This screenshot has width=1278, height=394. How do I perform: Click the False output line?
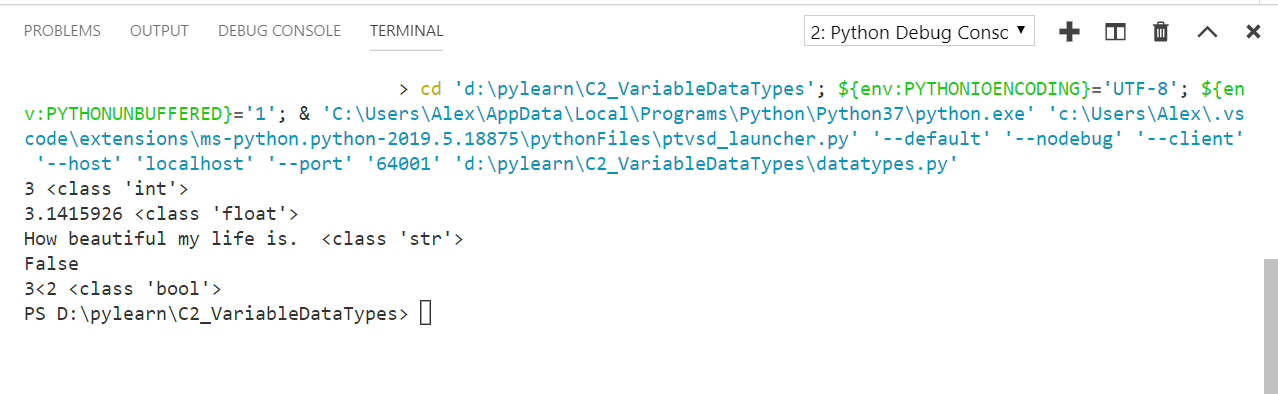click(x=51, y=264)
